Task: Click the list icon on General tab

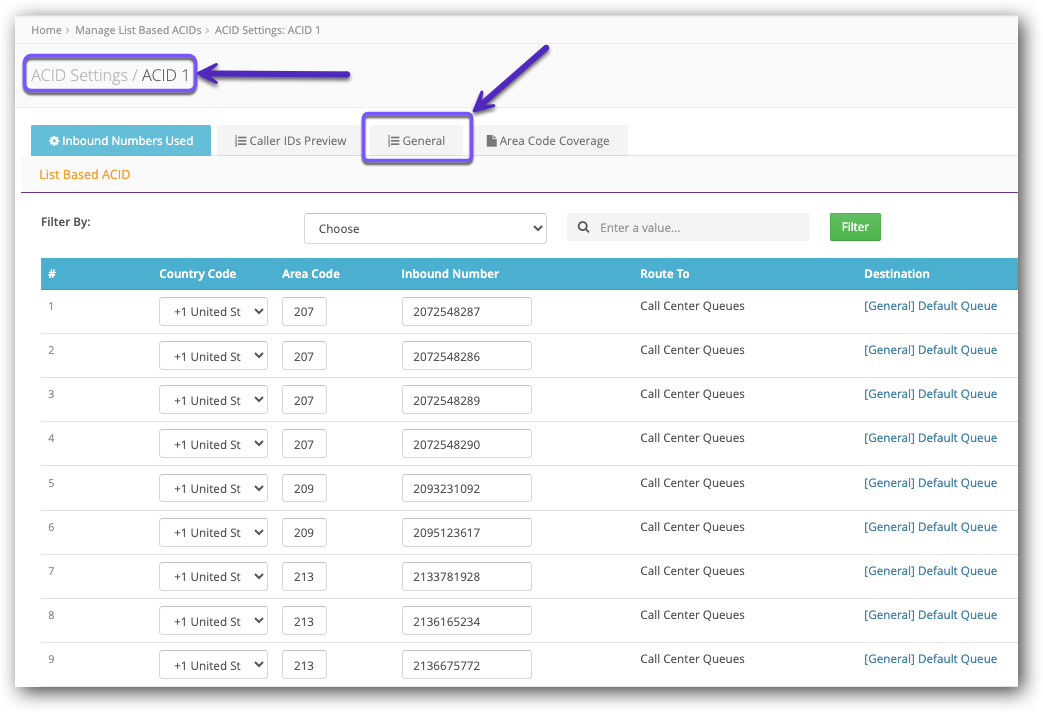Action: point(394,141)
